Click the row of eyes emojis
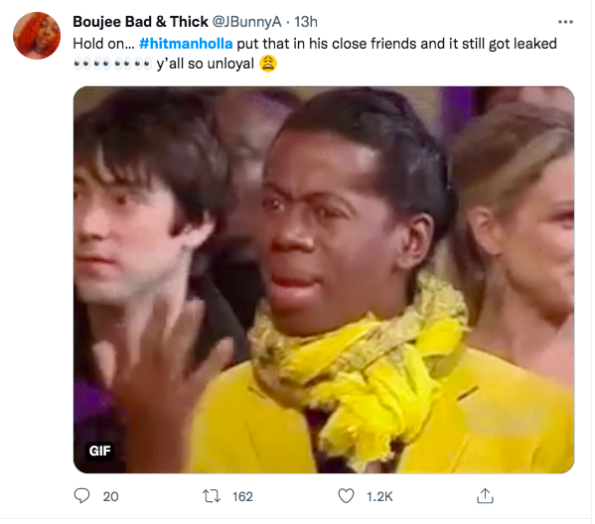 112,64
